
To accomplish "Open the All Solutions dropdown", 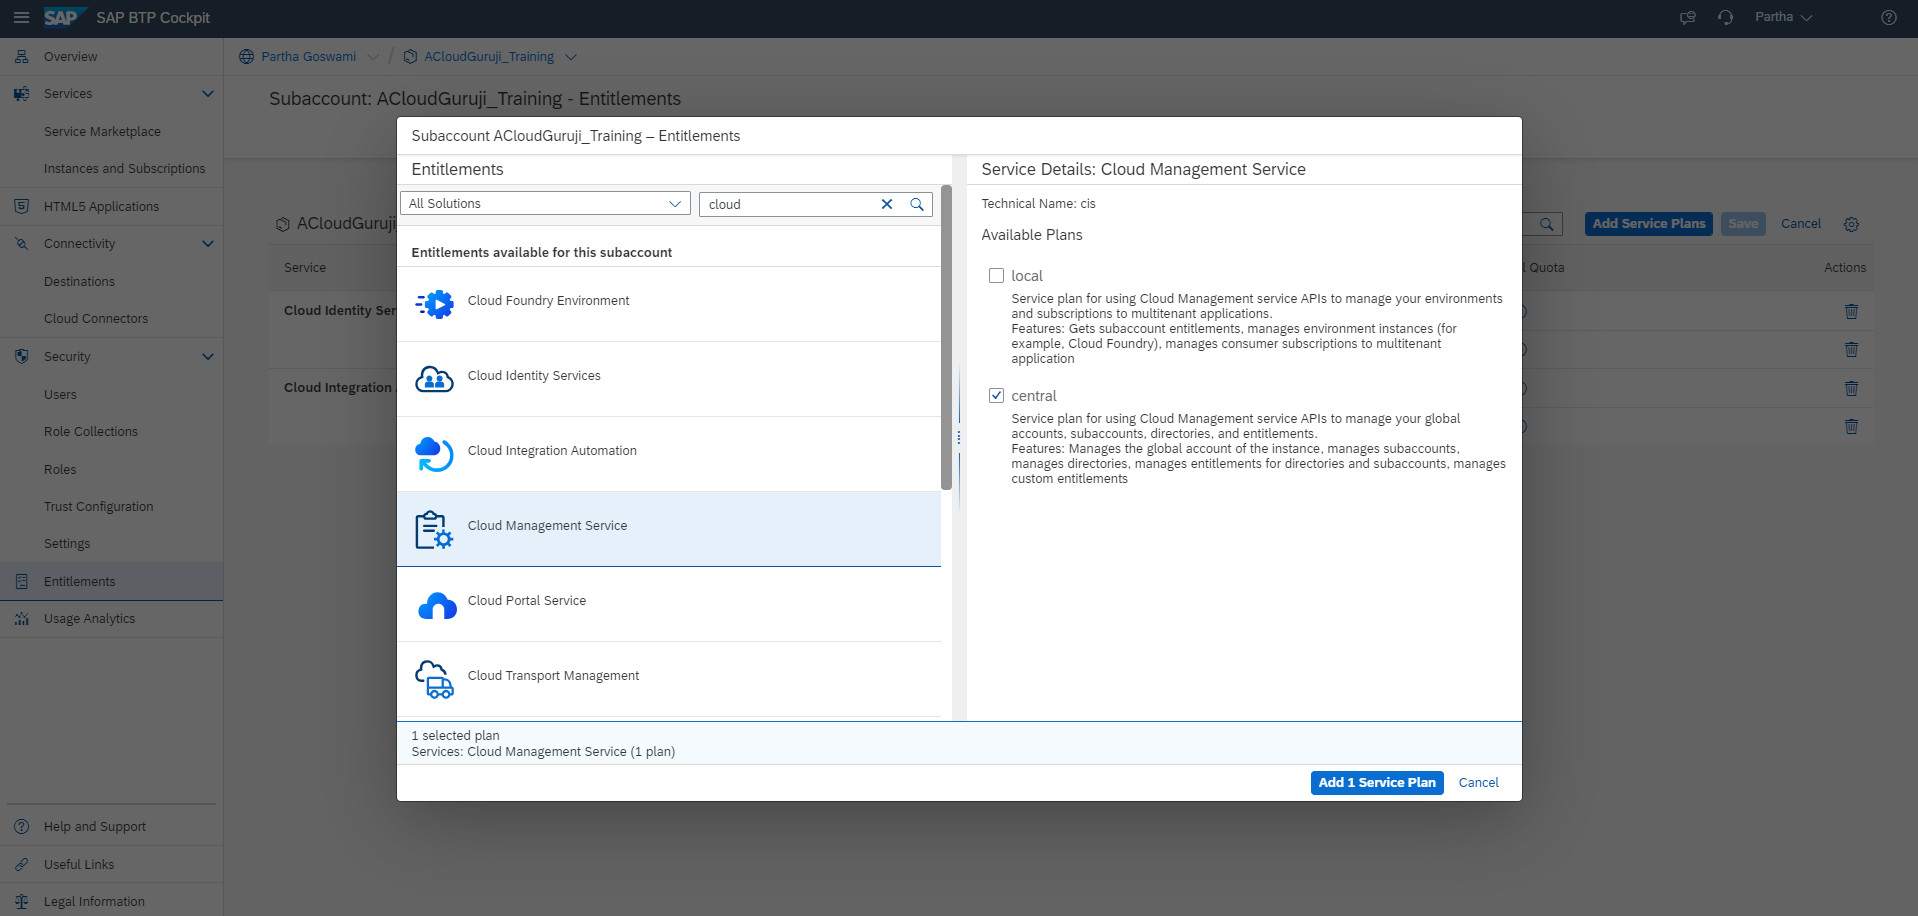I will click(x=545, y=204).
